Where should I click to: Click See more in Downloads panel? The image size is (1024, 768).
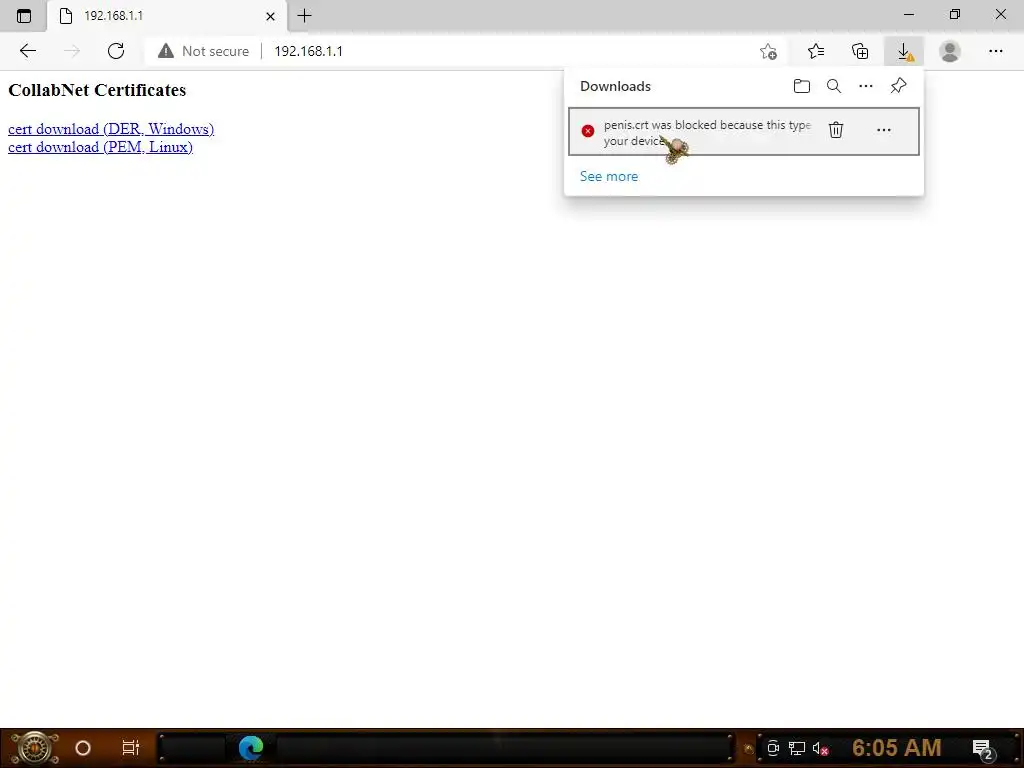click(609, 176)
